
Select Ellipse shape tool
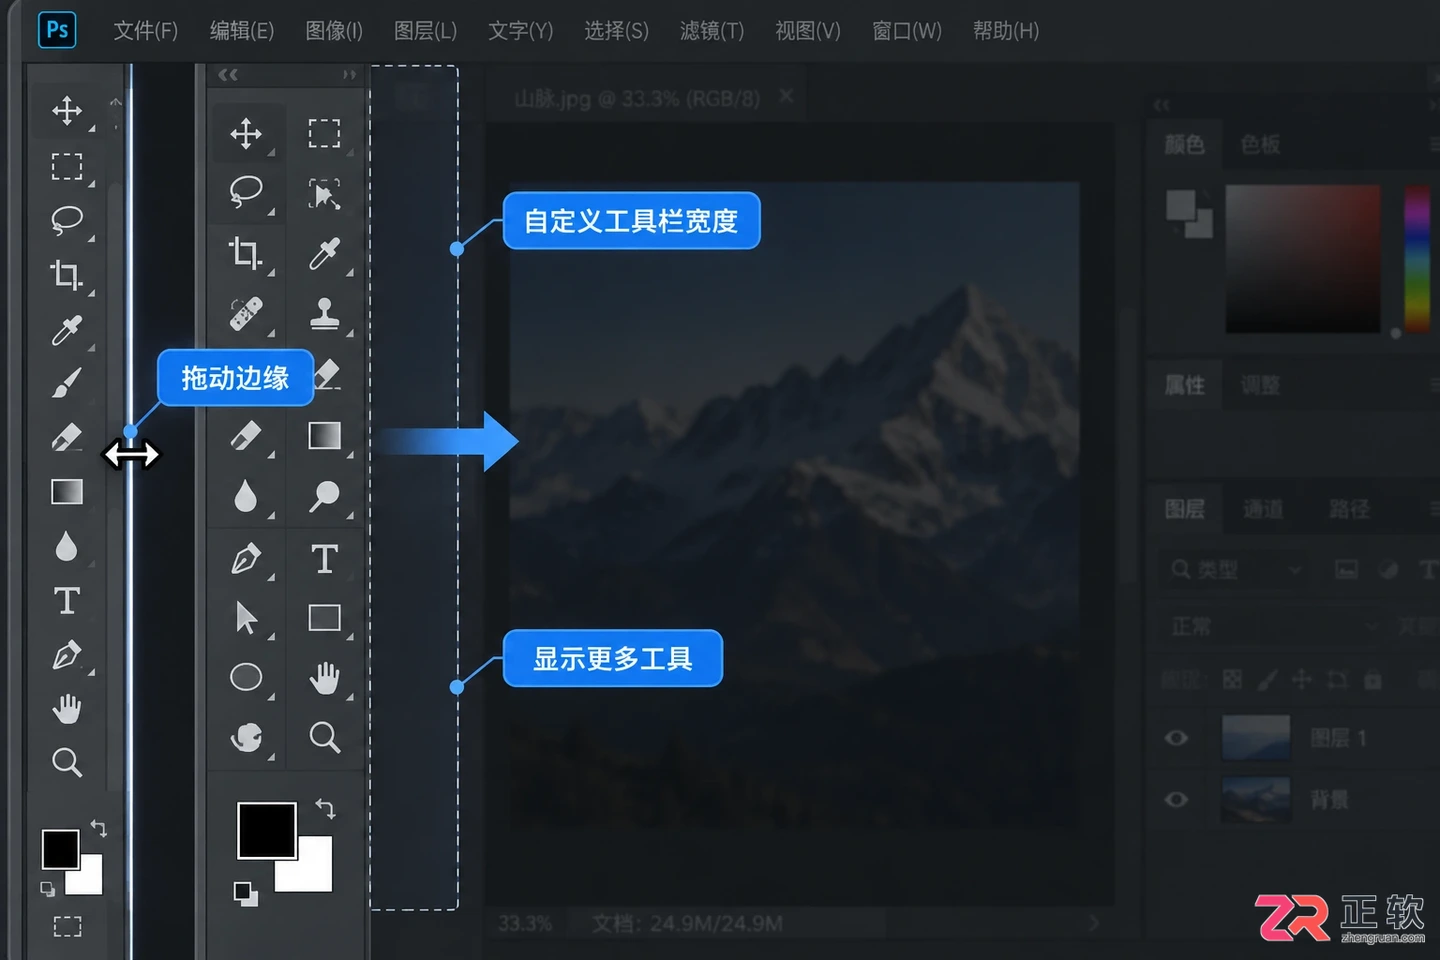coord(246,677)
